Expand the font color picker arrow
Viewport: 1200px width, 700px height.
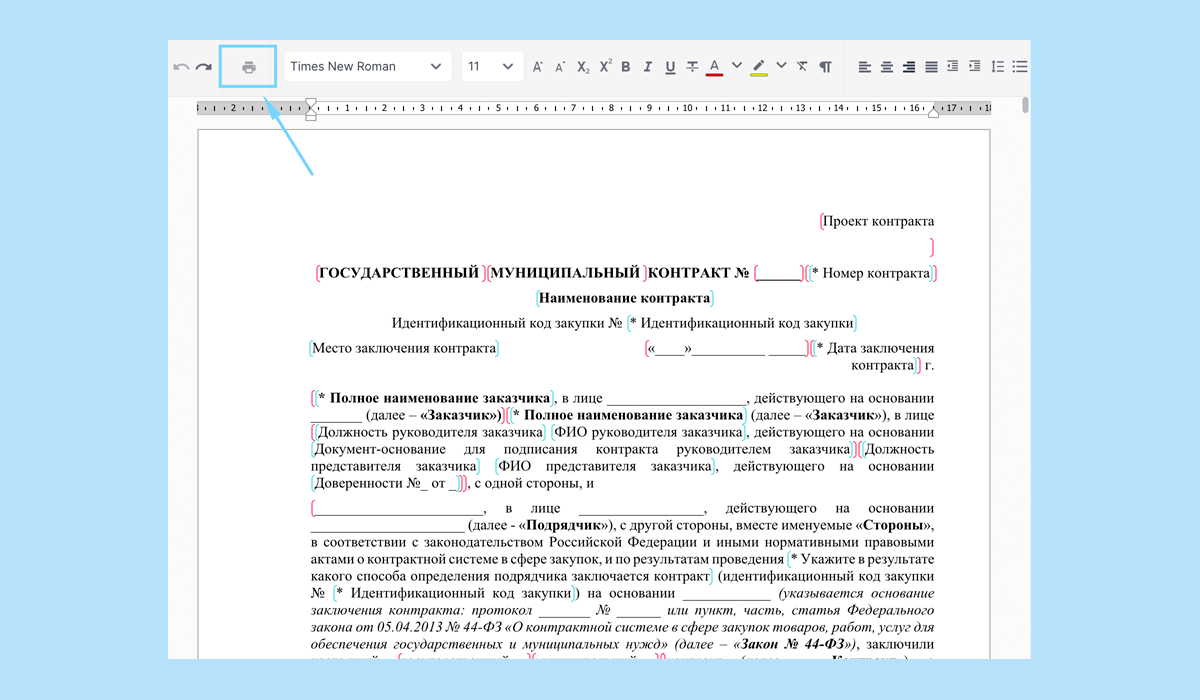[737, 66]
